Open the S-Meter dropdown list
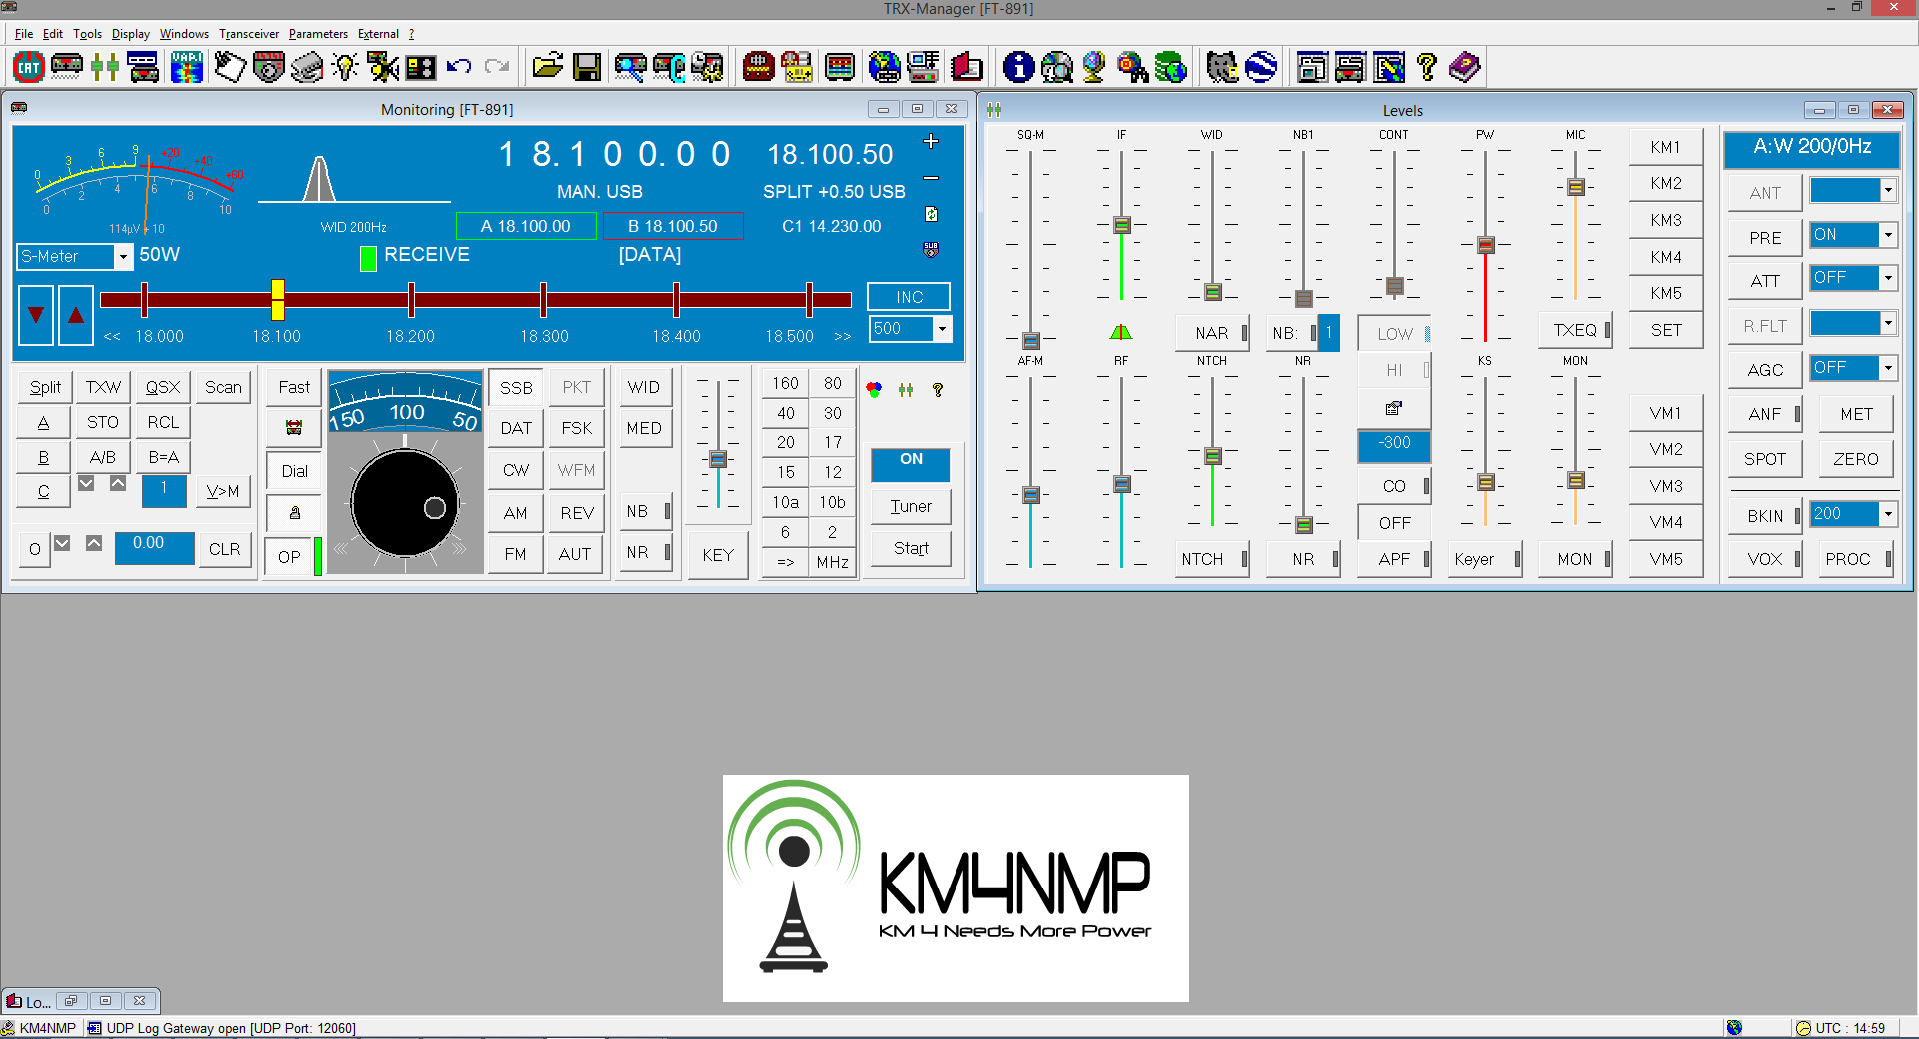1919x1039 pixels. pos(123,257)
